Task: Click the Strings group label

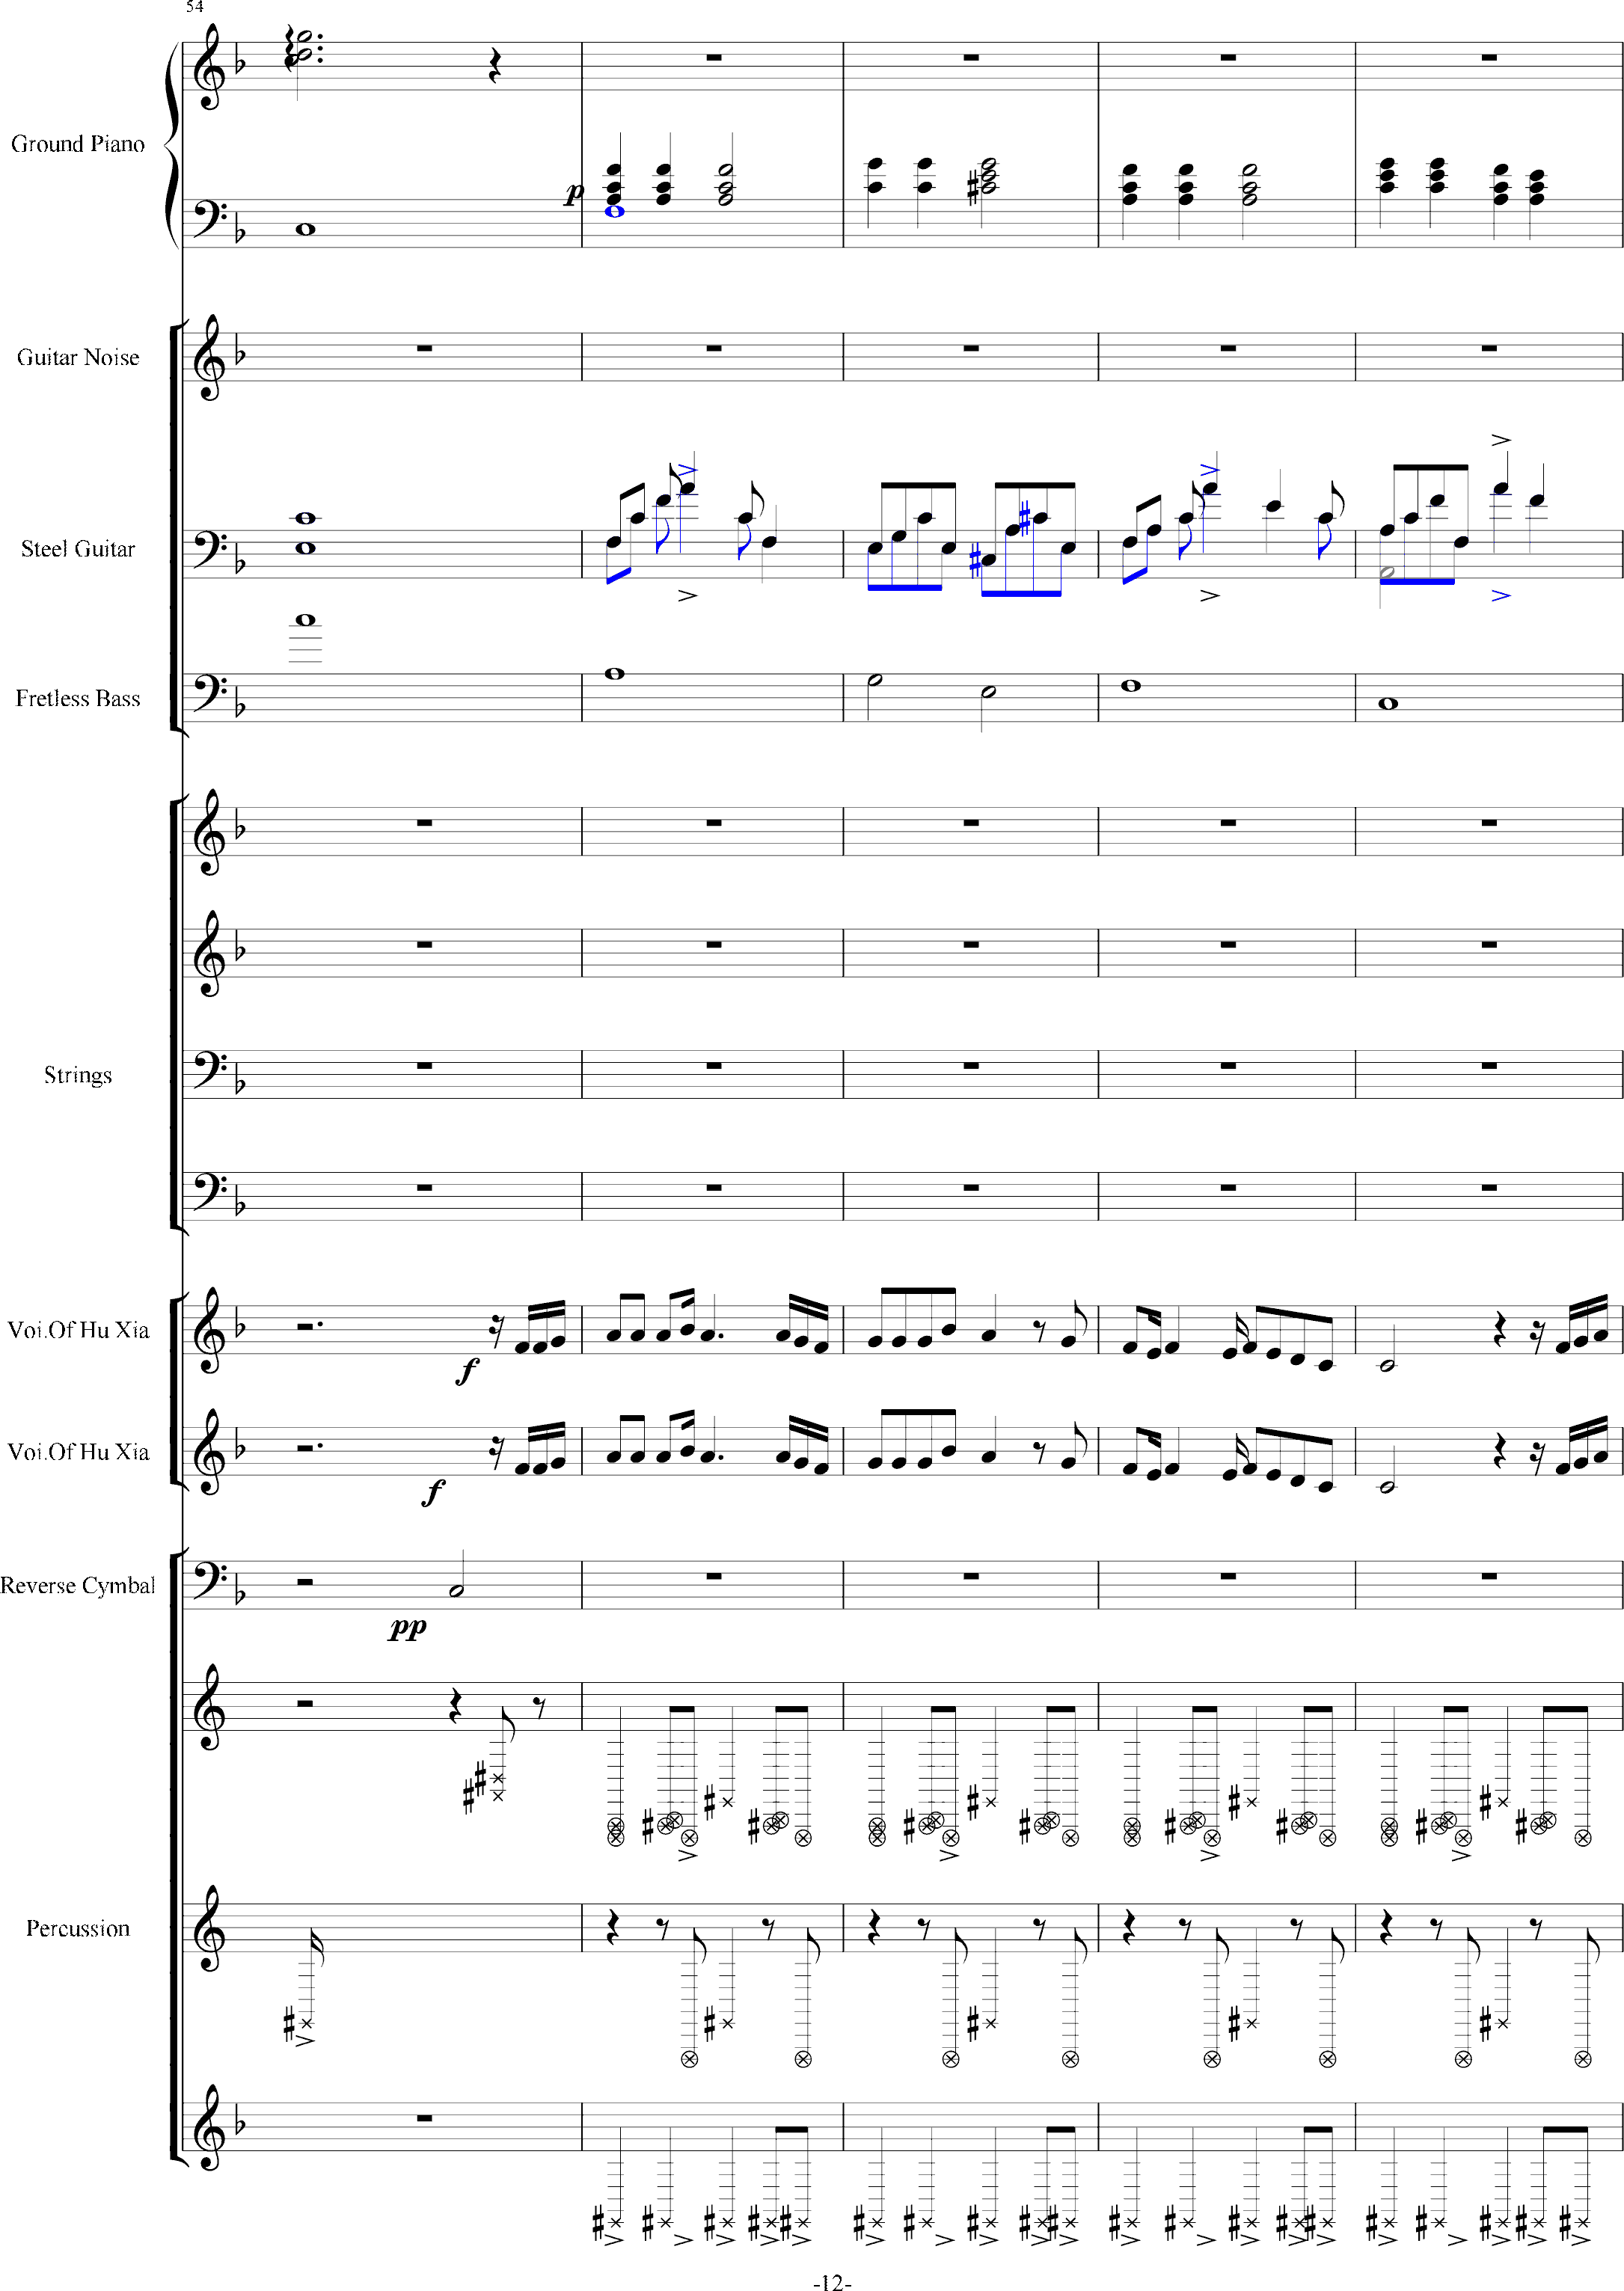Action: tap(77, 1075)
